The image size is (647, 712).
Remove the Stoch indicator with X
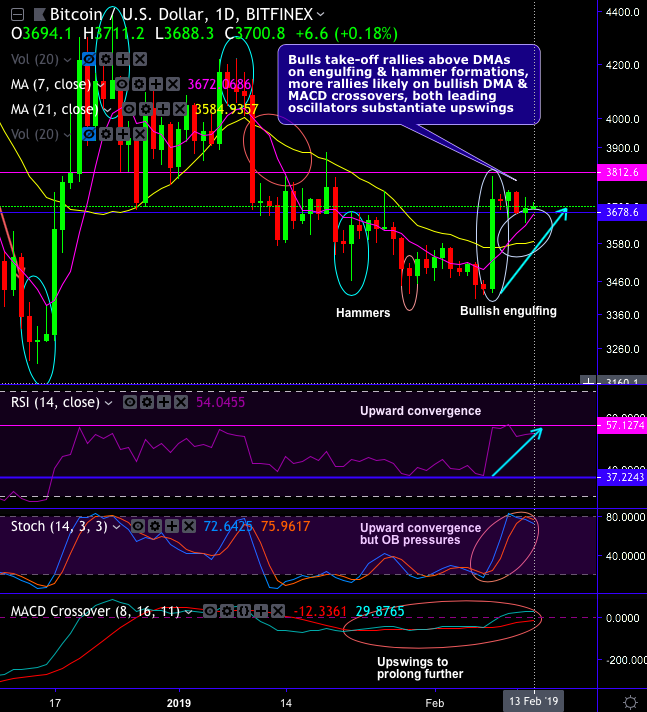pyautogui.click(x=189, y=526)
